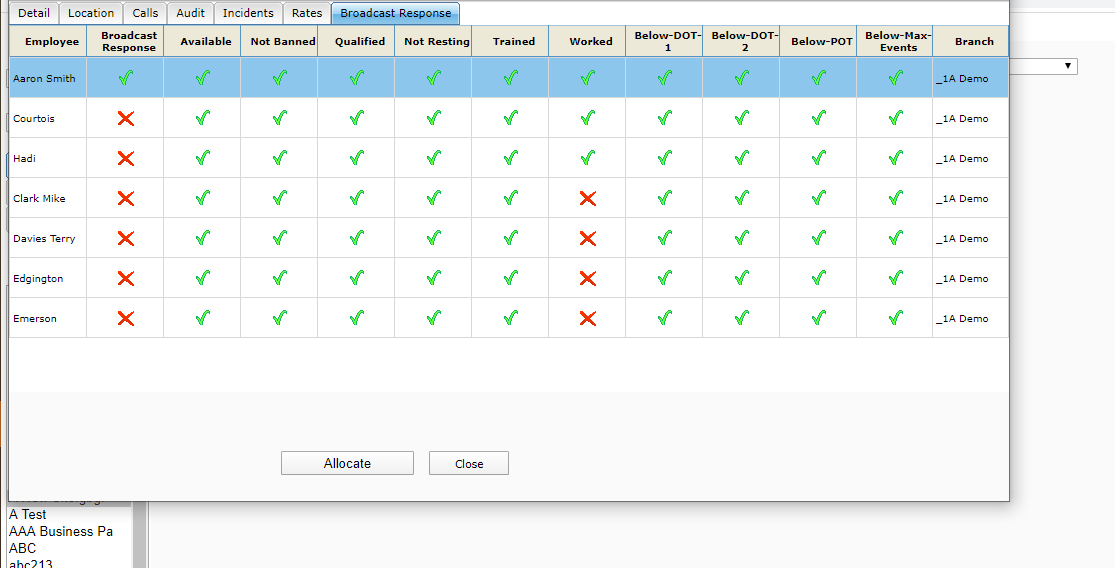Click Hadi's green check under Worked
1115x568 pixels.
pyautogui.click(x=587, y=159)
